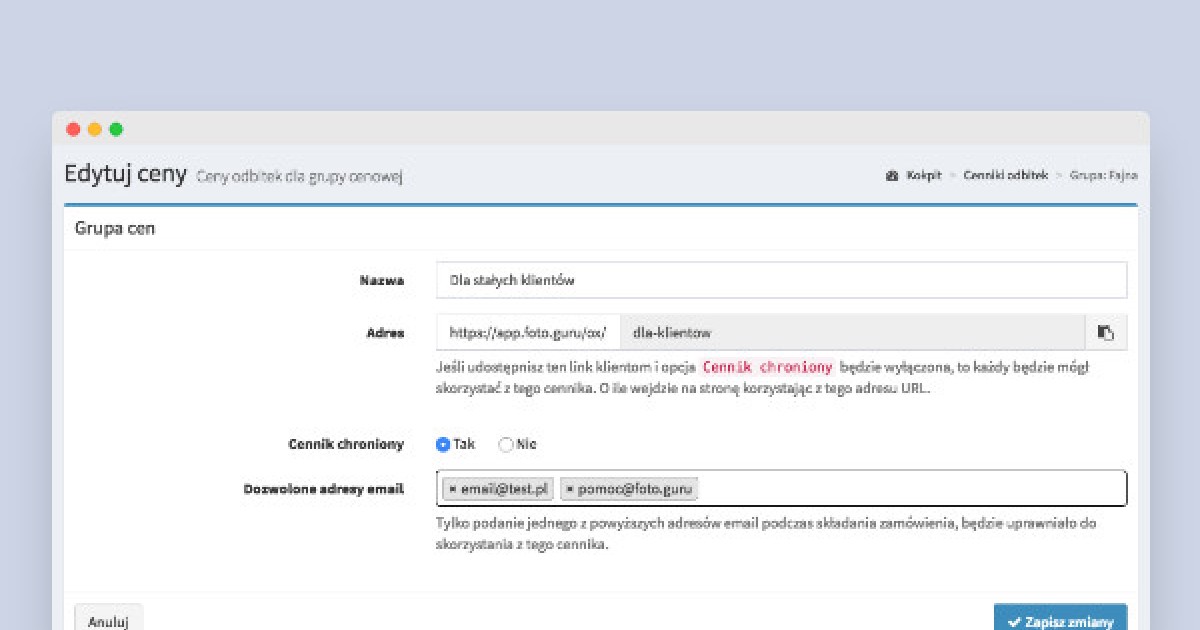Select the Tak radio button
The image size is (1200, 630).
(443, 444)
